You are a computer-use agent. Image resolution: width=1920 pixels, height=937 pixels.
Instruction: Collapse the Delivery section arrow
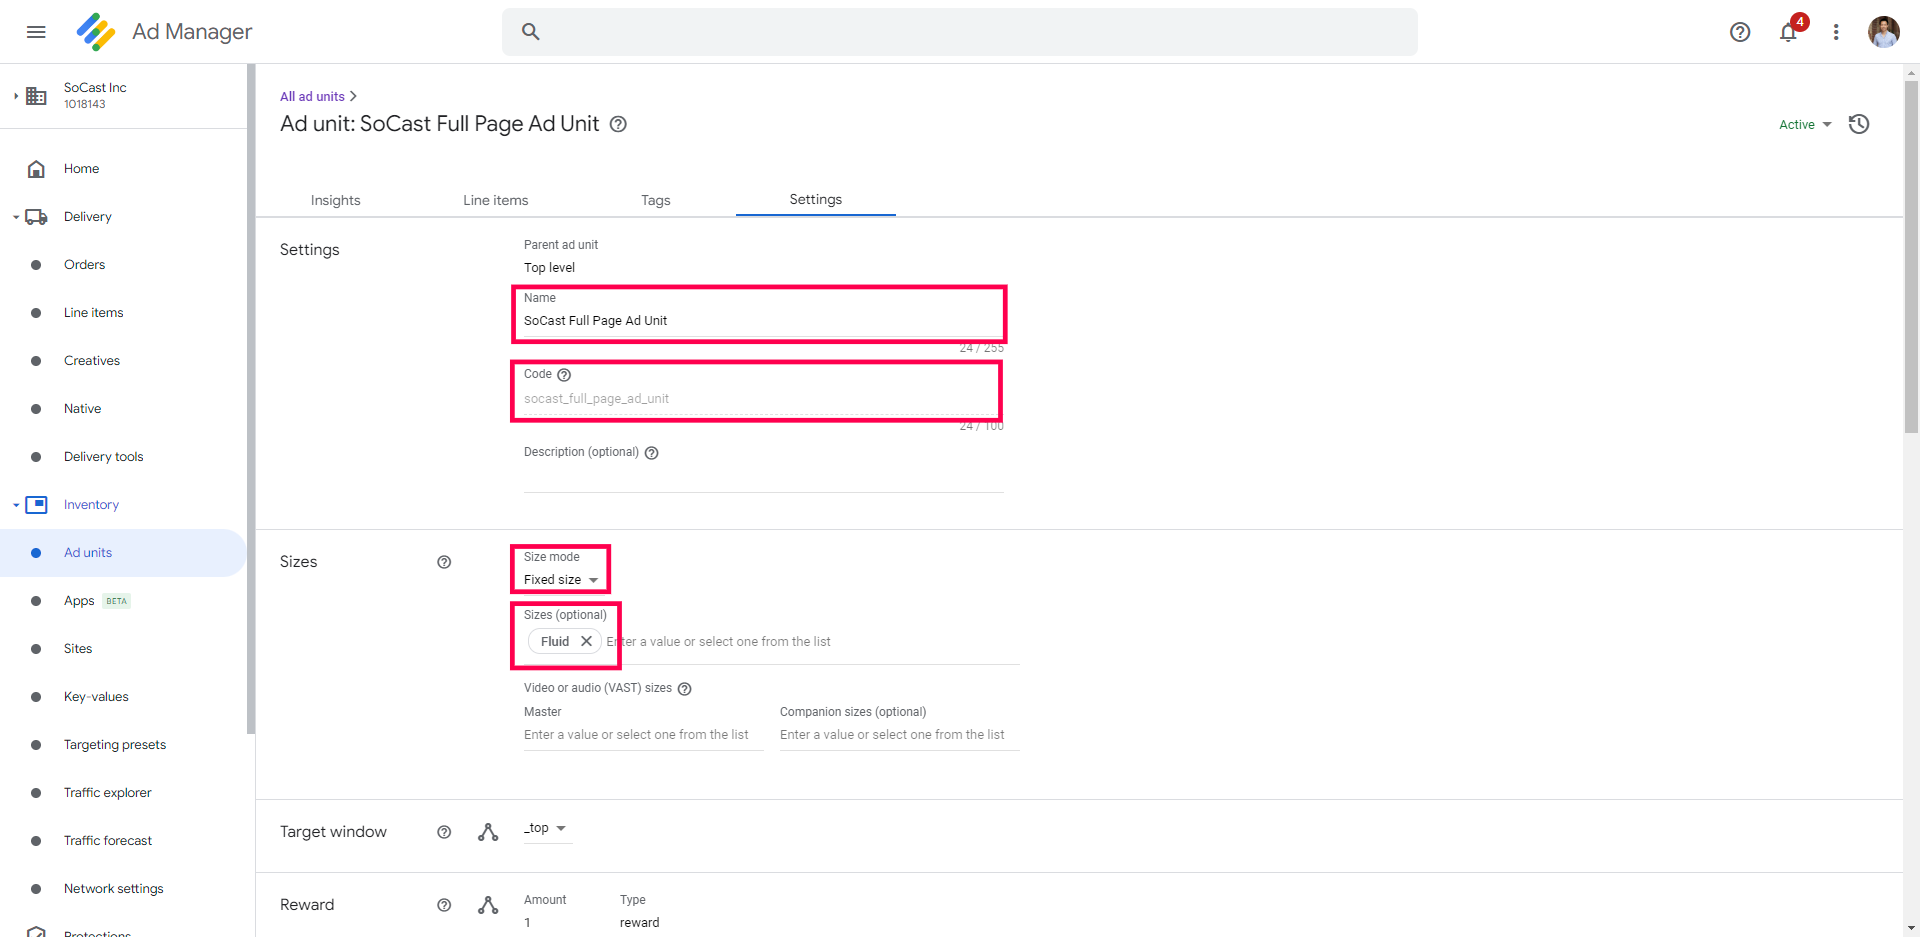16,217
